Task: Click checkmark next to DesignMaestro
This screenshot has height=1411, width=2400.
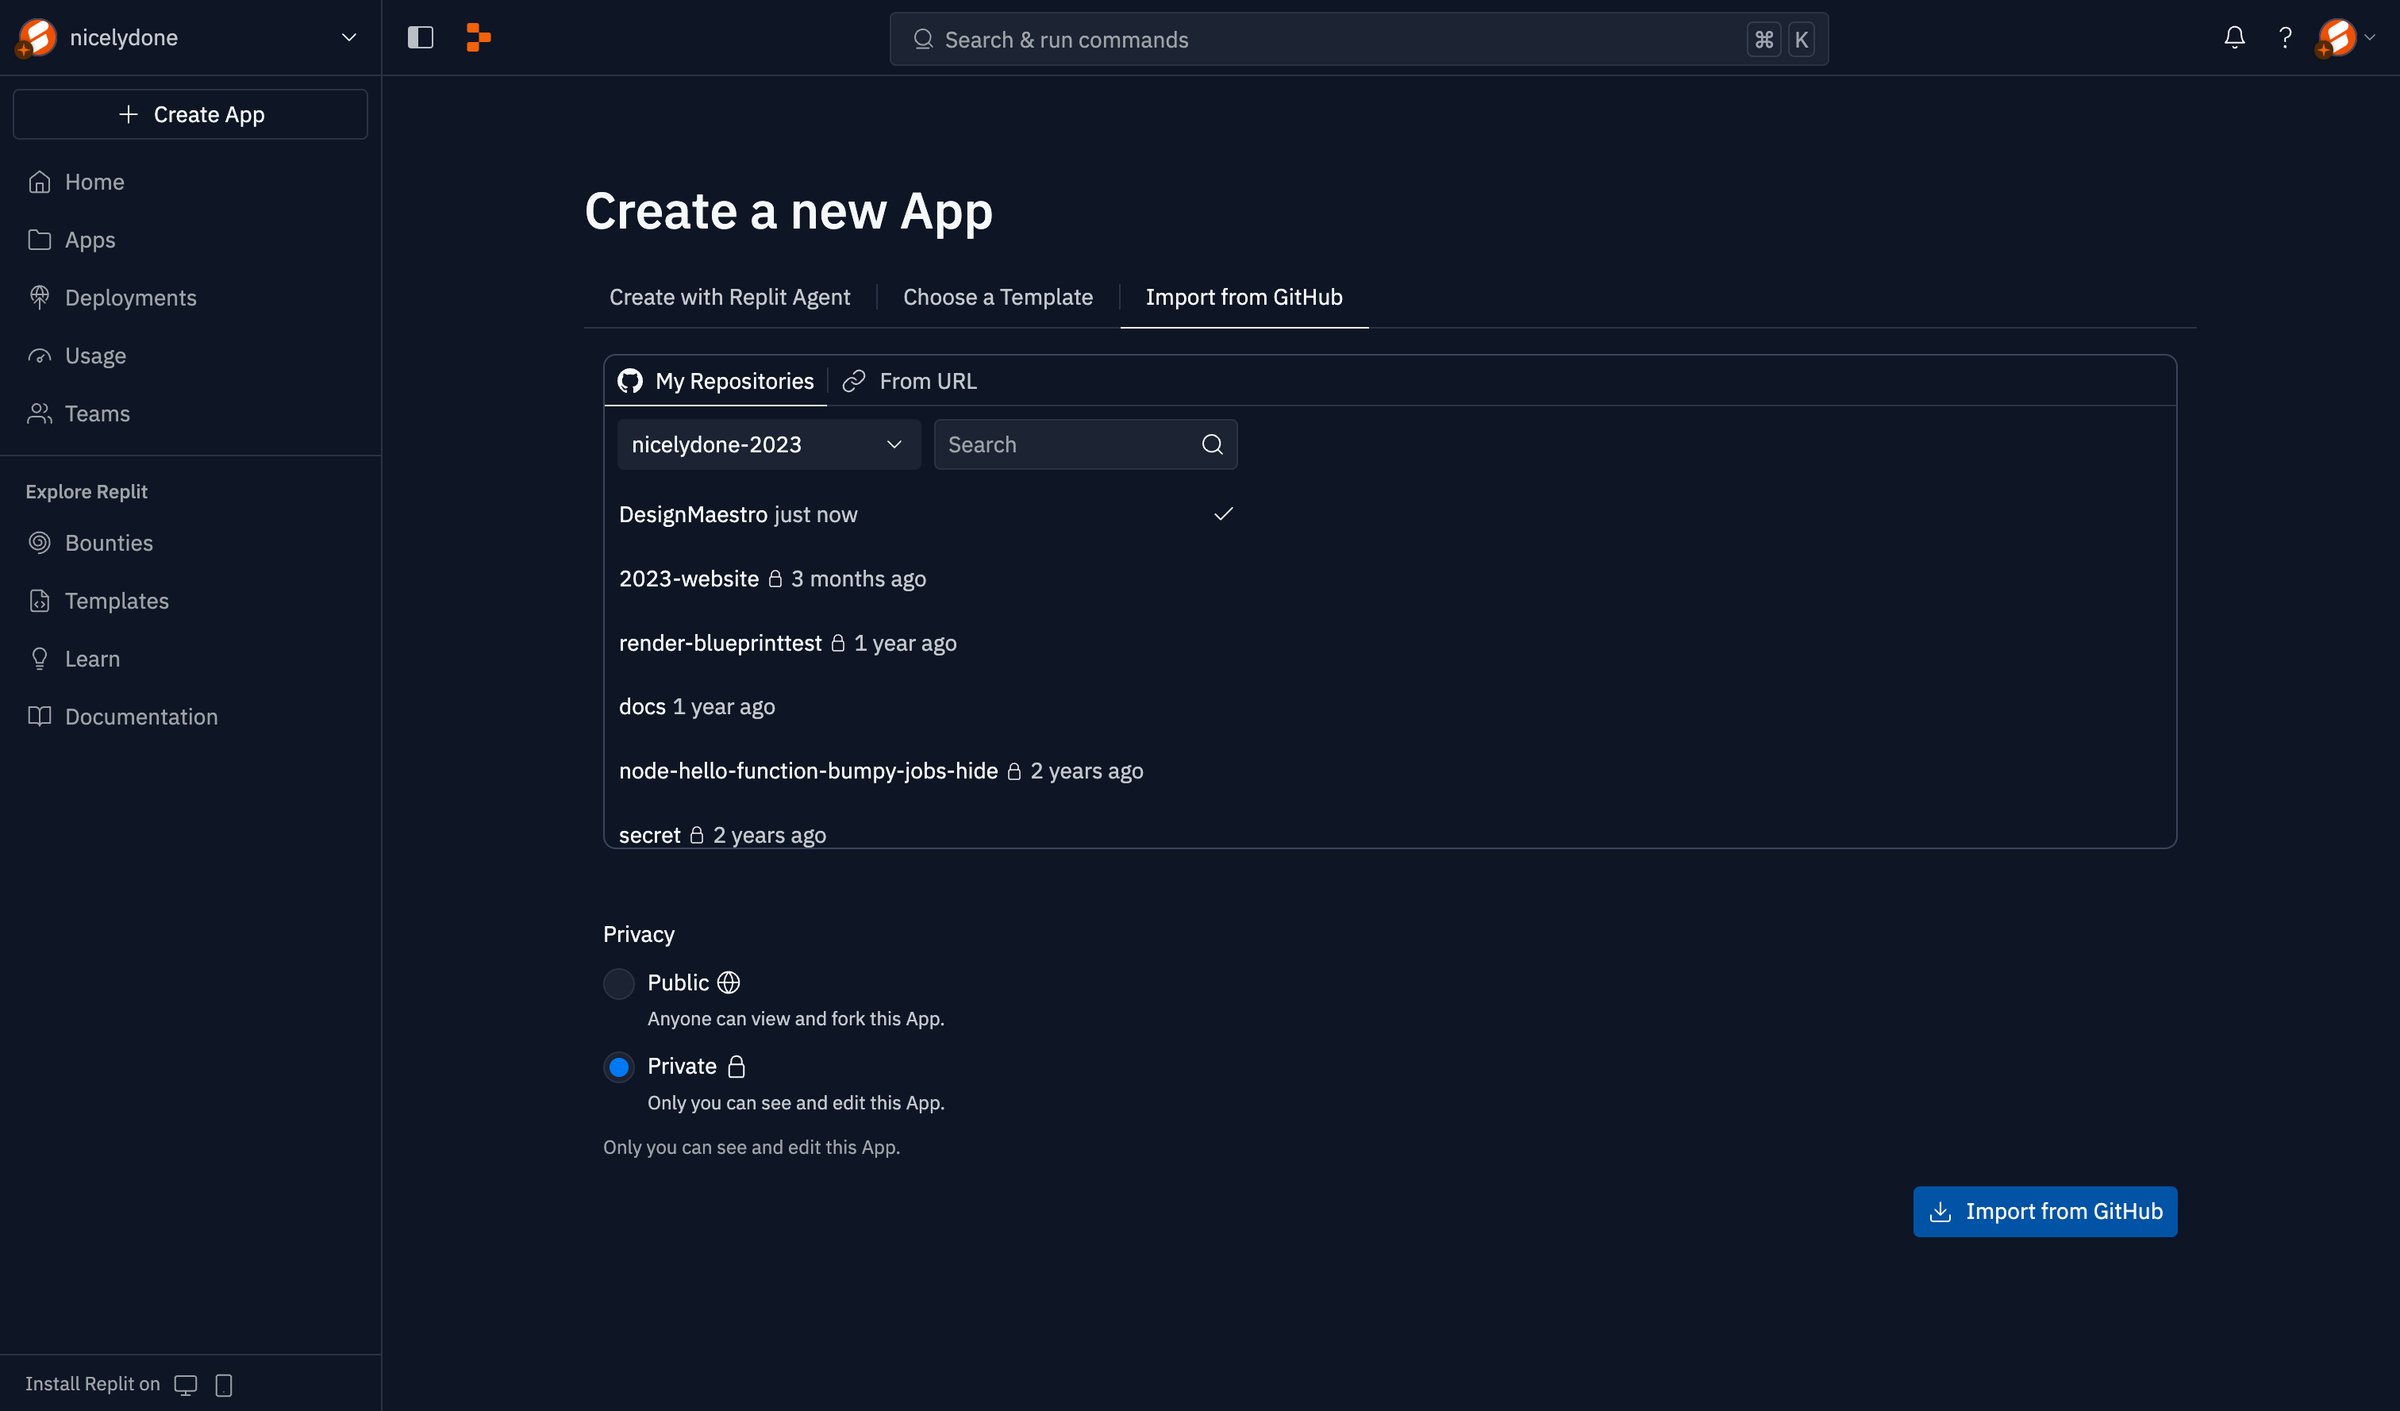Action: click(x=1223, y=514)
